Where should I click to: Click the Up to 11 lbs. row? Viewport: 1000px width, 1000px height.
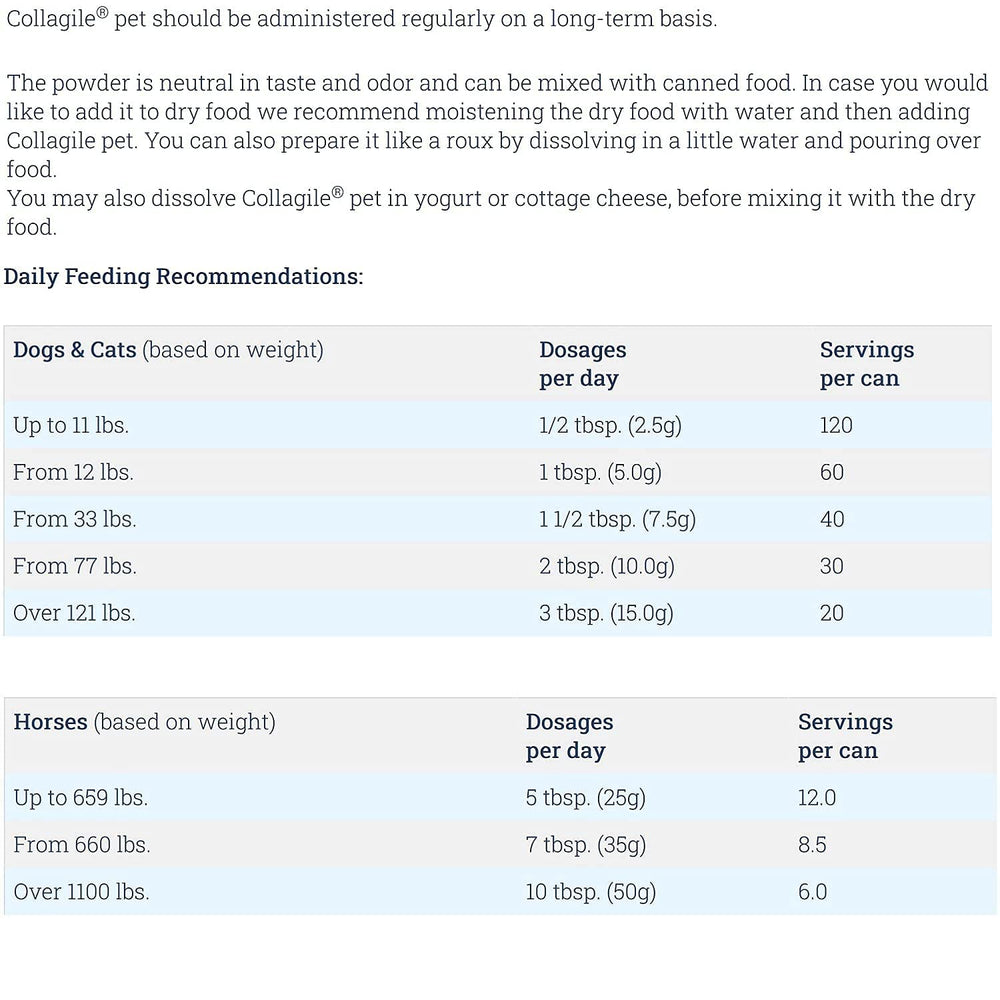point(497,425)
